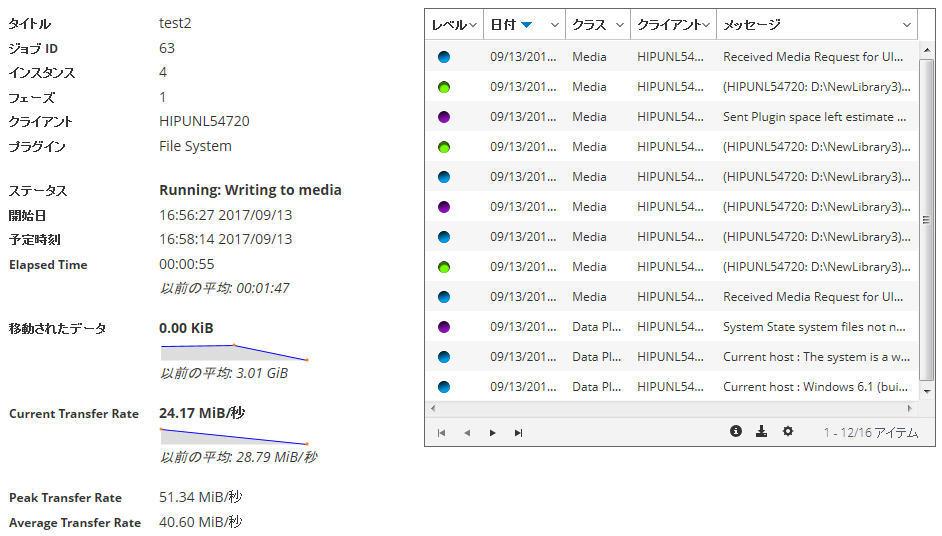Click the client name HIPUNL54720 value

click(204, 121)
